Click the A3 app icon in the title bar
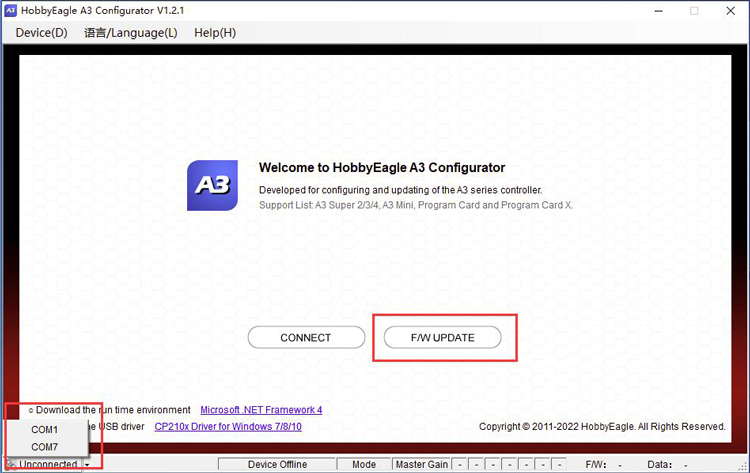This screenshot has height=473, width=750. [x=10, y=11]
